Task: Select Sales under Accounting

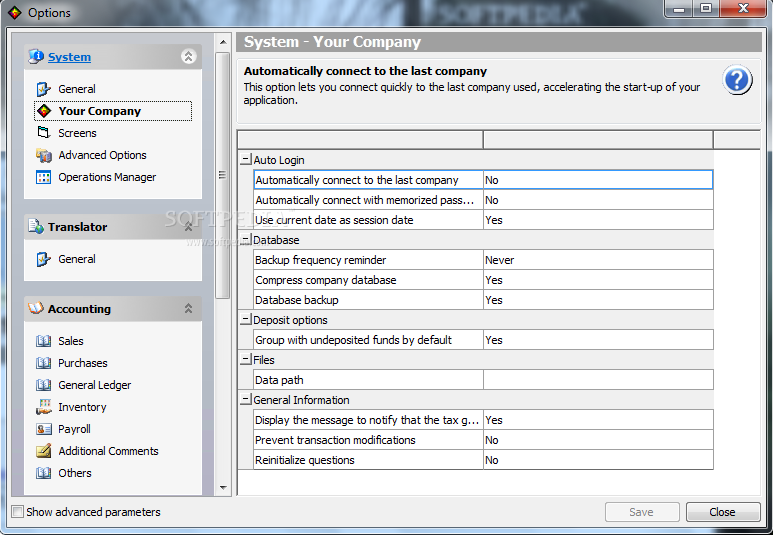Action: [x=70, y=341]
